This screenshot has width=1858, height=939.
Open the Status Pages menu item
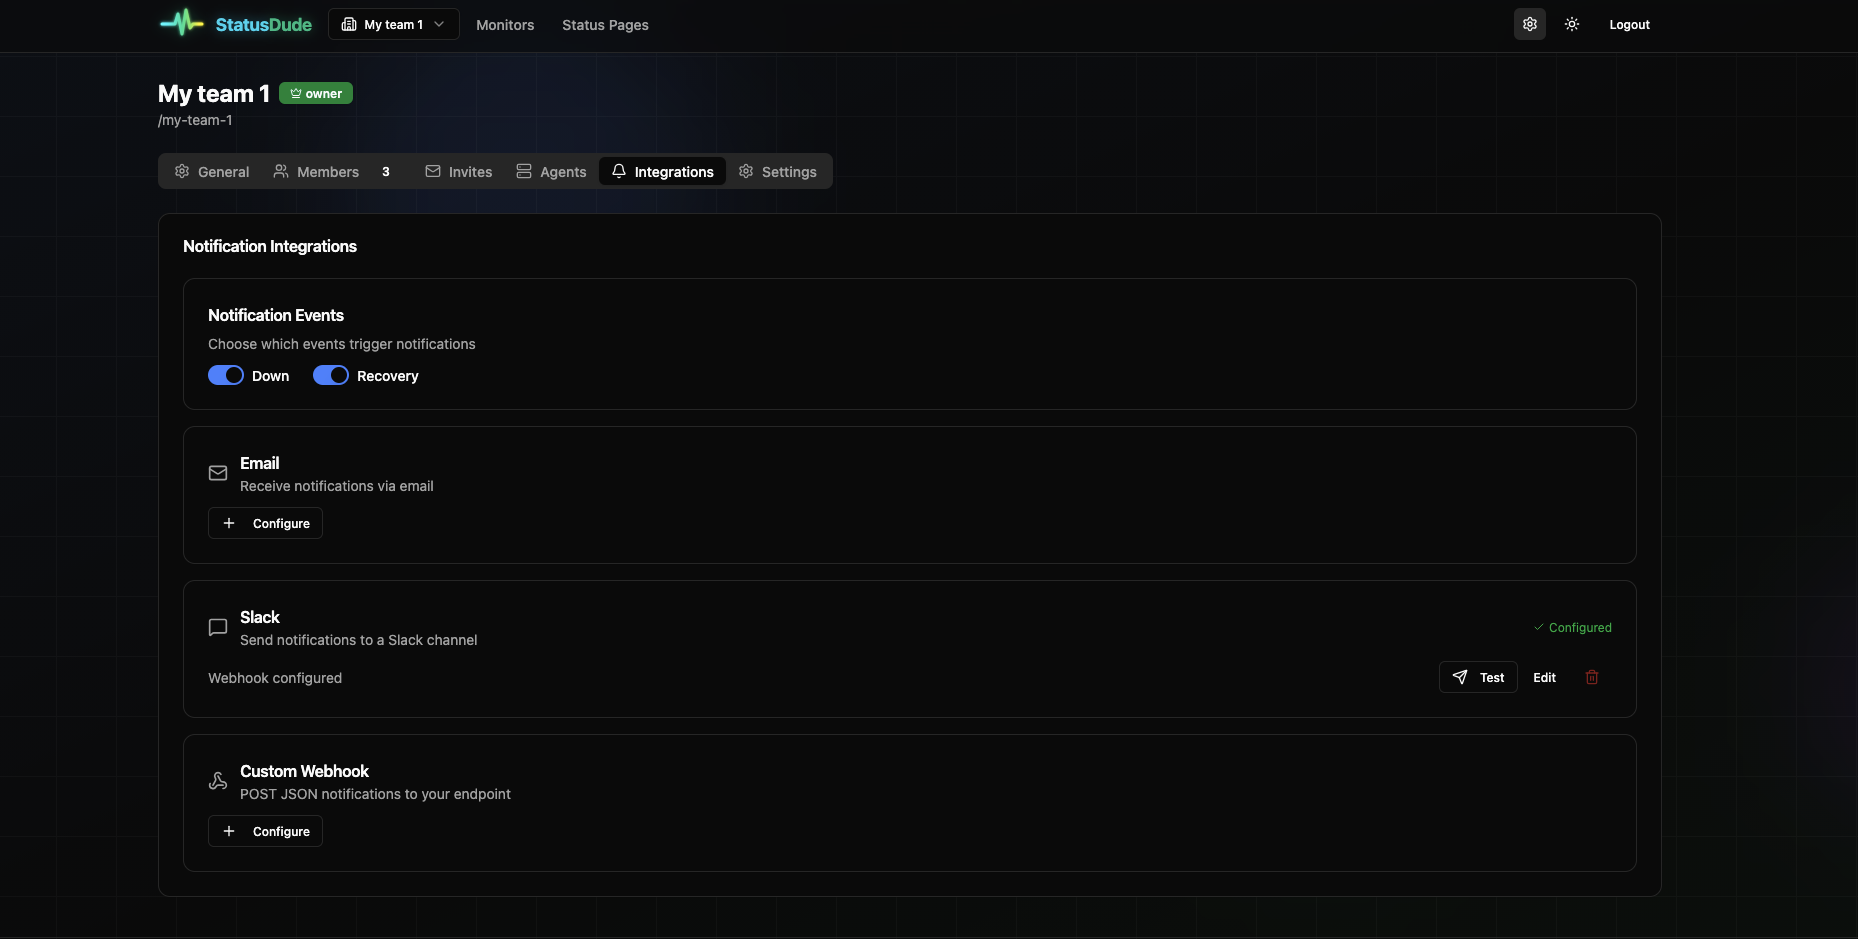pos(605,25)
